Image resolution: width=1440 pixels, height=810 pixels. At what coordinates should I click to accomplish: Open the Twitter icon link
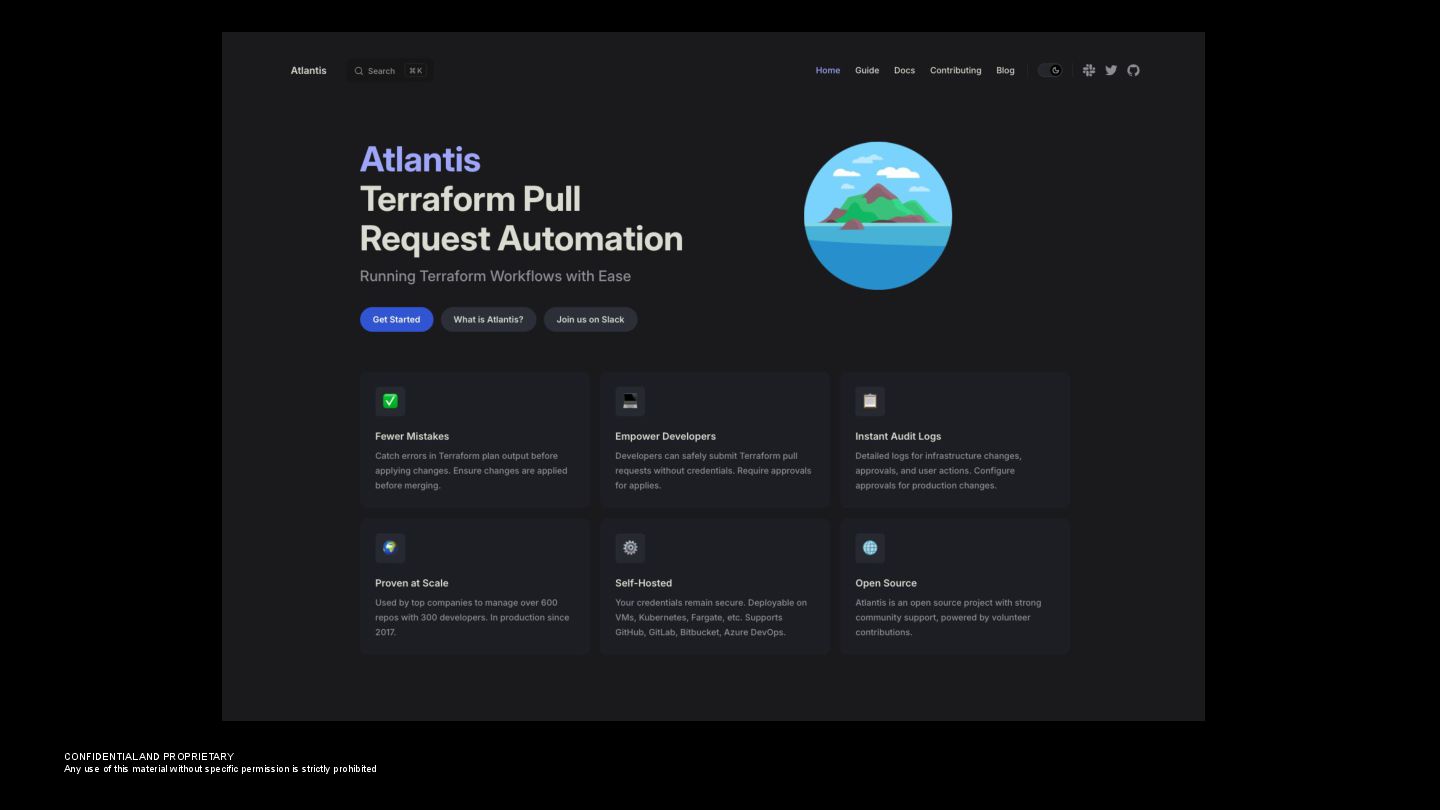pyautogui.click(x=1111, y=70)
